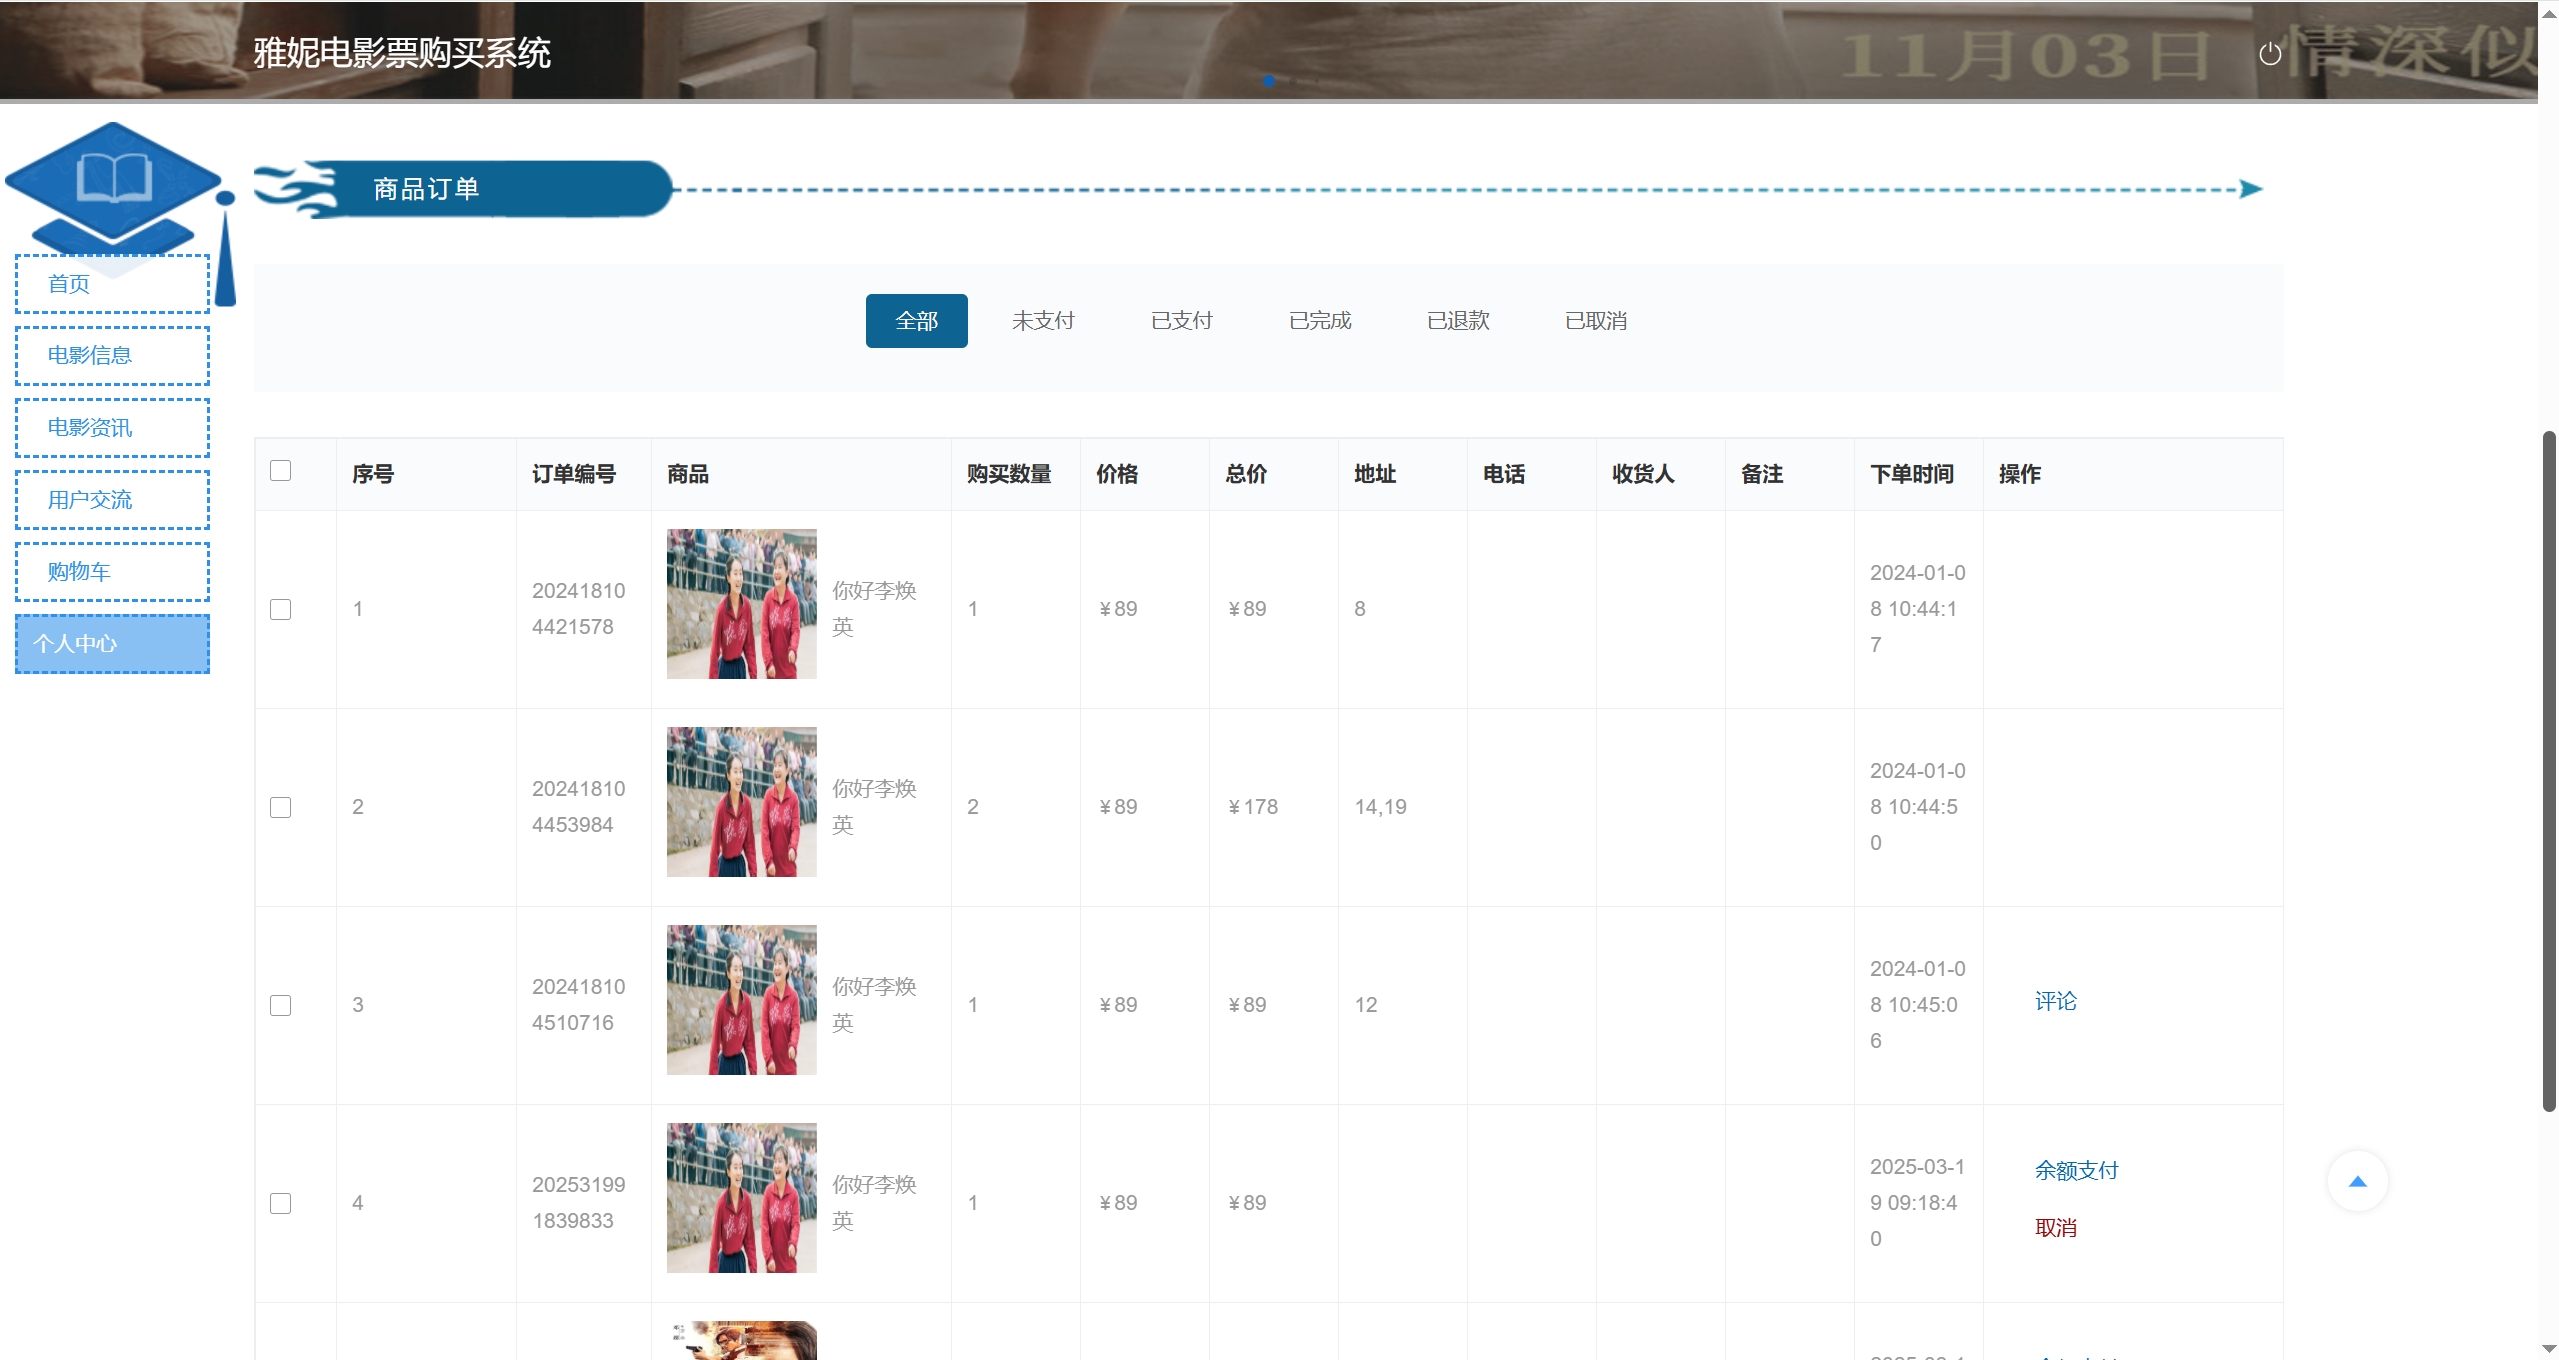Click the blue carousel indicator dot in banner

click(x=1269, y=81)
